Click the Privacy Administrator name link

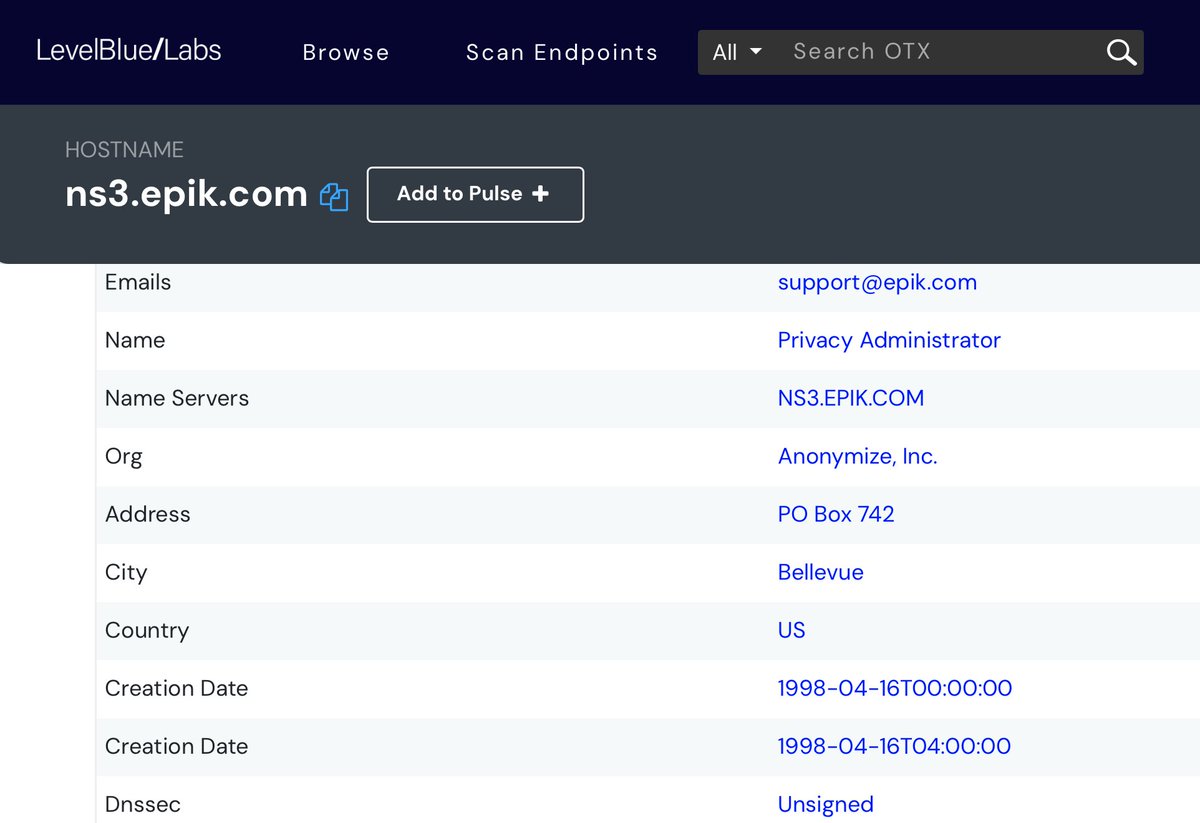tap(889, 340)
